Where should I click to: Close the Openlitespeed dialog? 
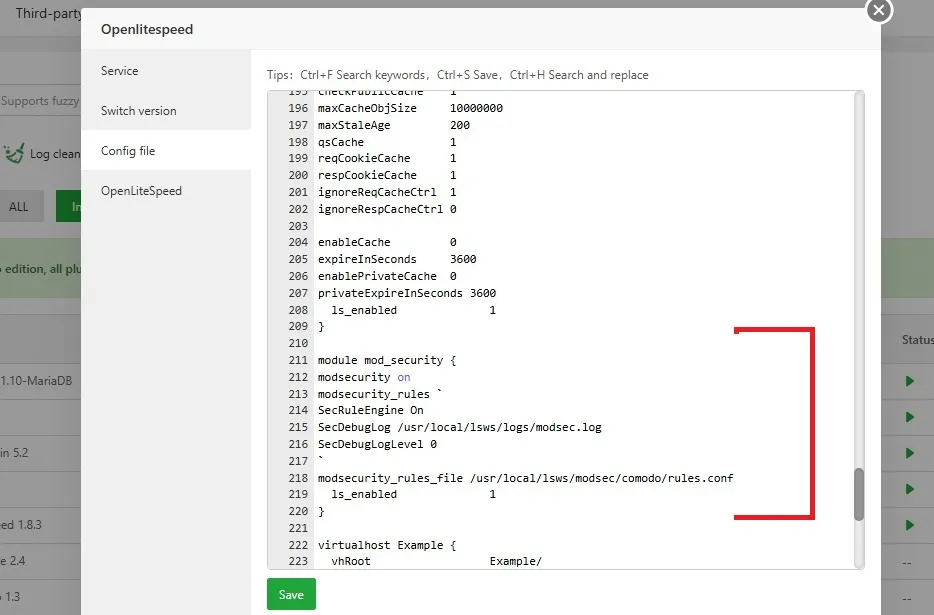[x=878, y=11]
